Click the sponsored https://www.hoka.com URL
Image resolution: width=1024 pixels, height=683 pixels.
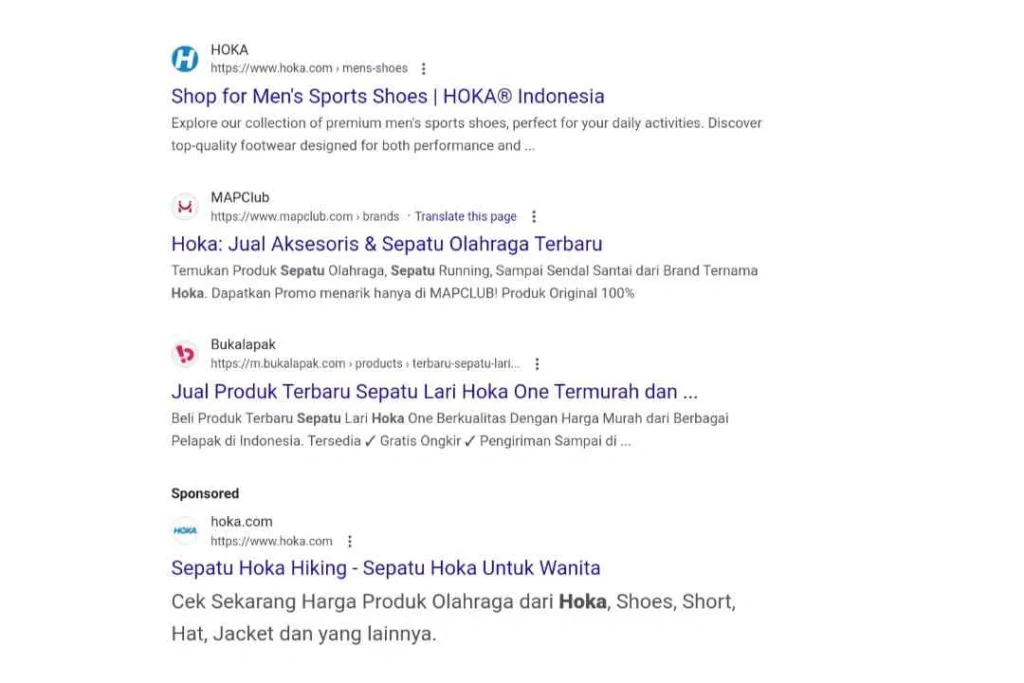[x=271, y=541]
